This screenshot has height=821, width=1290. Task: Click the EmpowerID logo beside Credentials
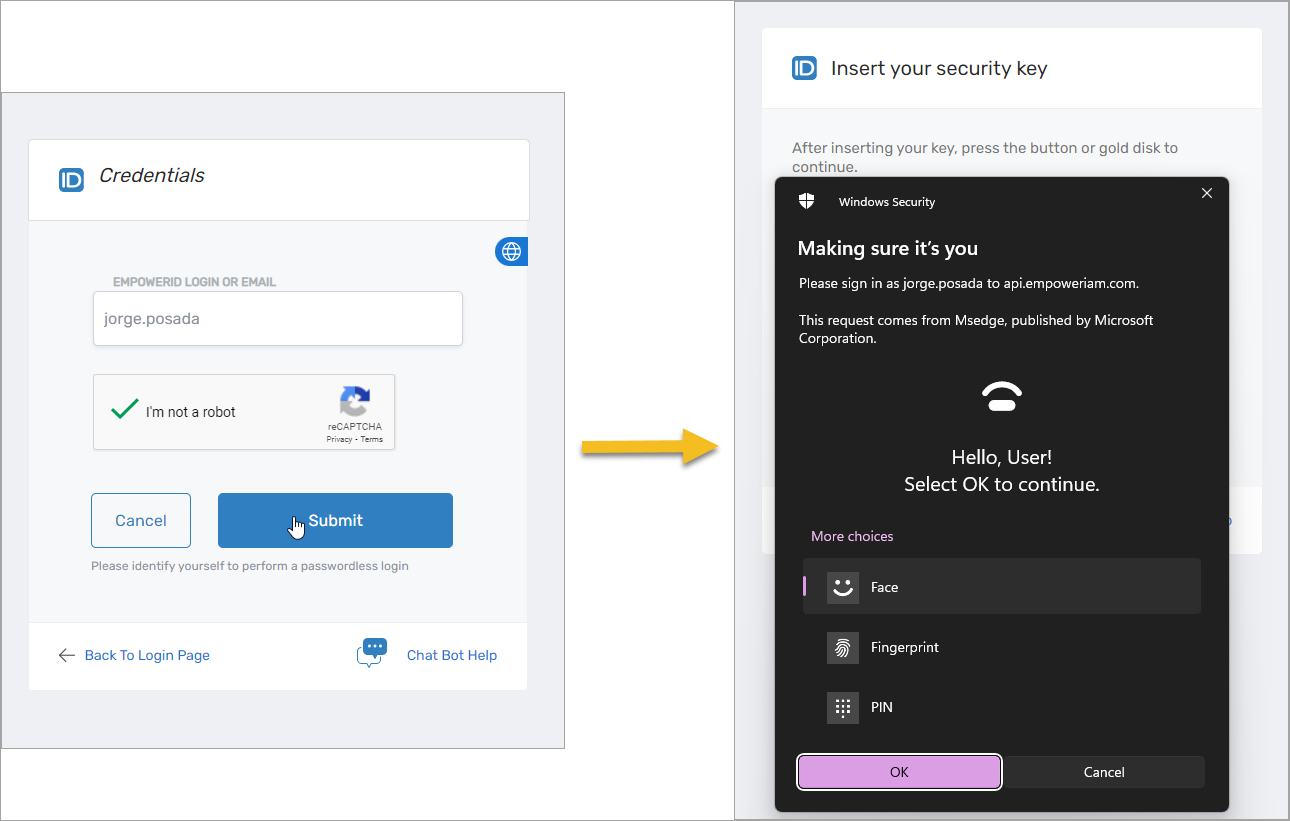[x=71, y=180]
